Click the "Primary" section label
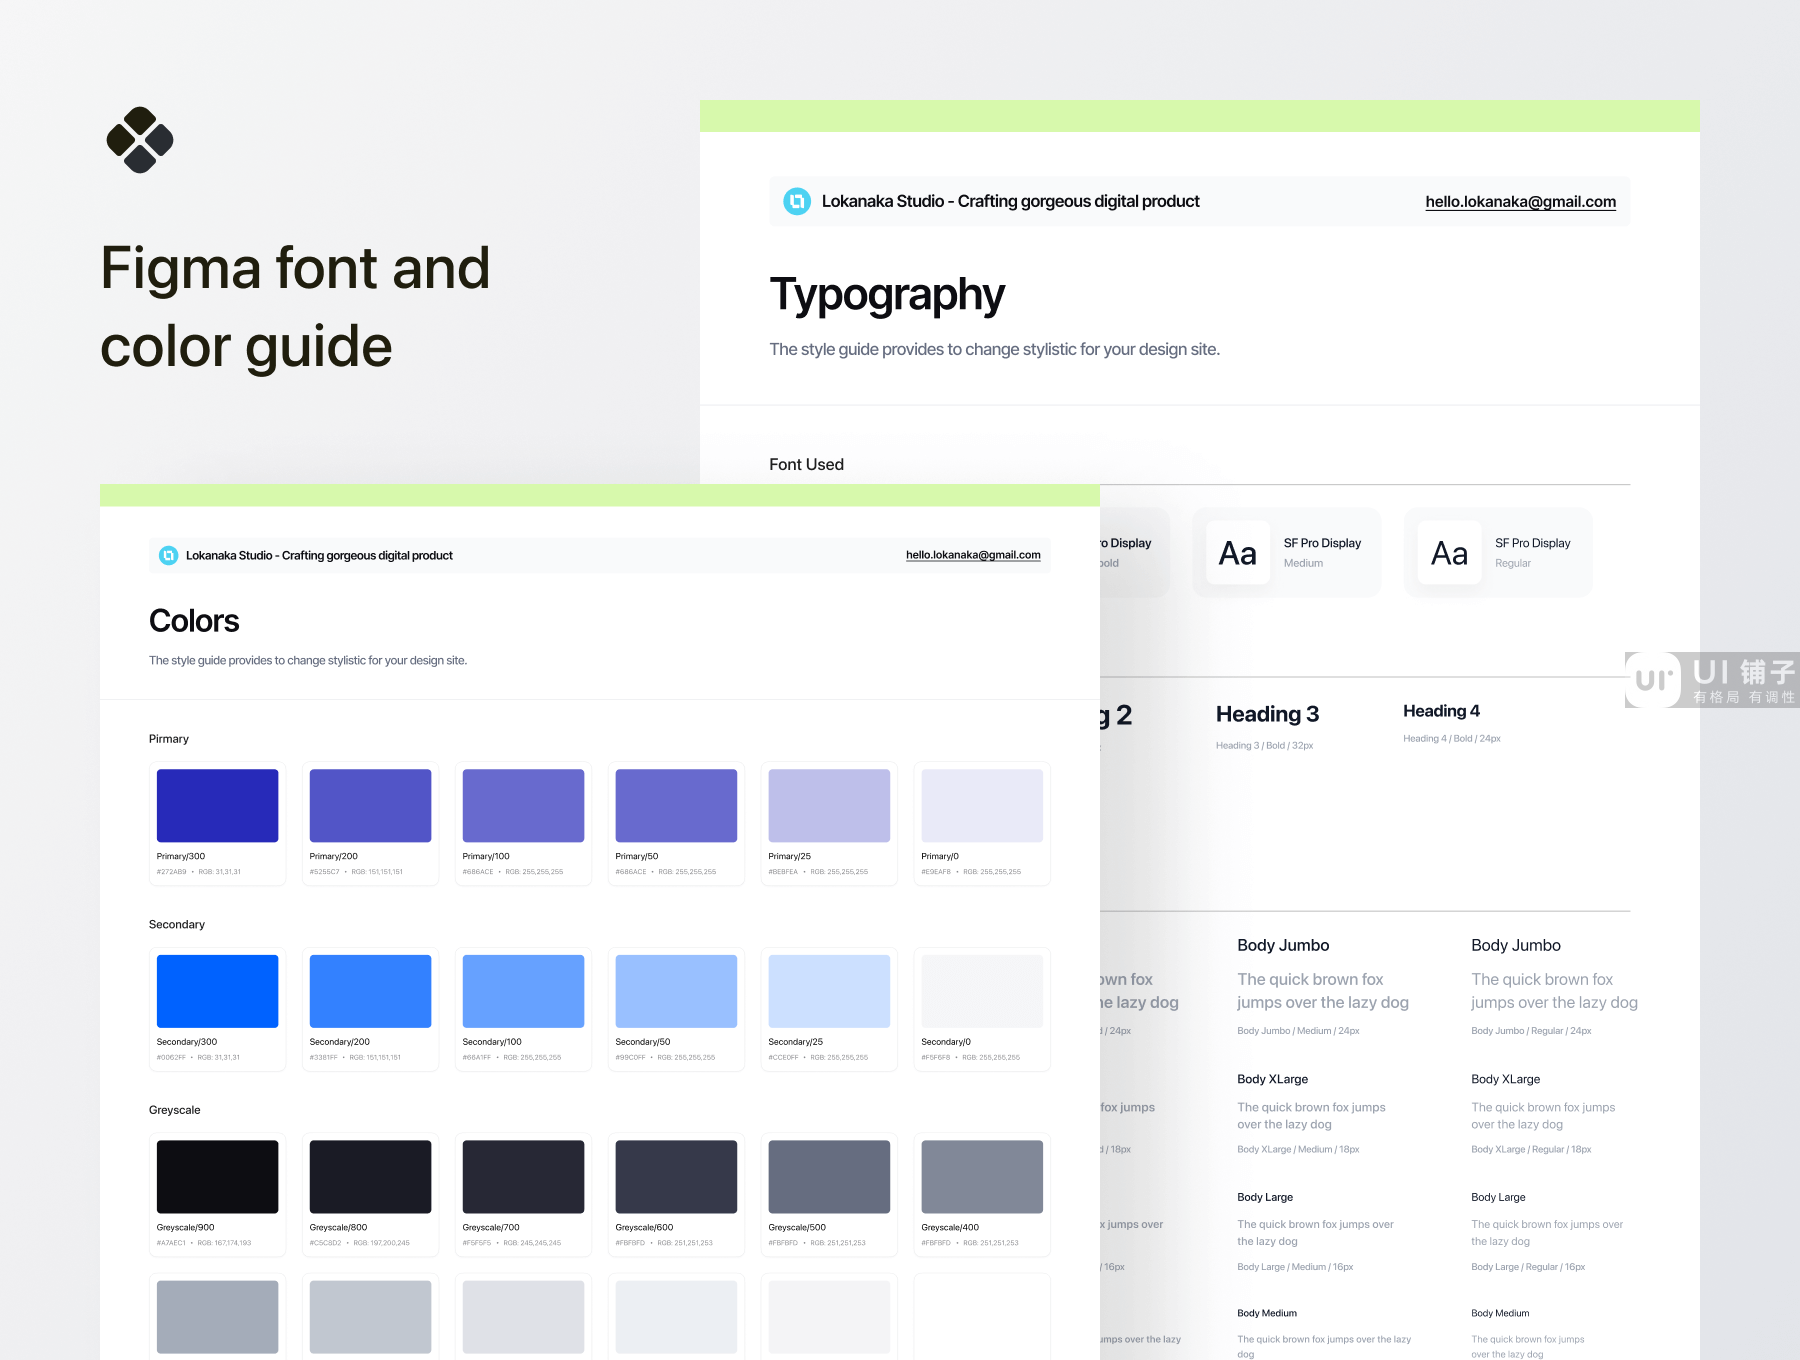The height and width of the screenshot is (1360, 1800). tap(168, 739)
